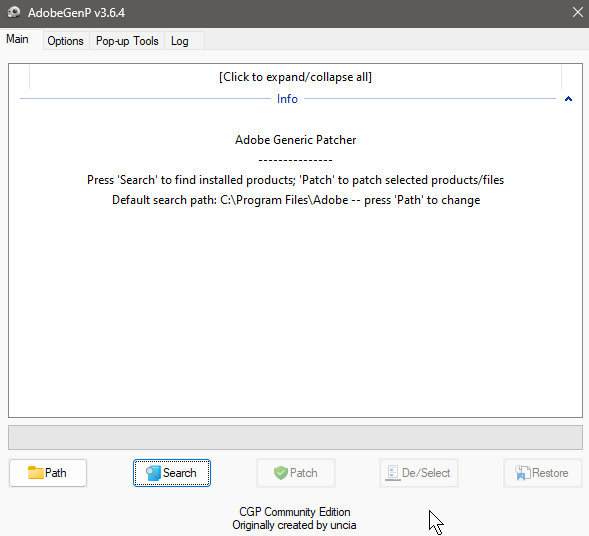The image size is (589, 536).
Task: Close the AdobeGenP window
Action: coord(578,12)
